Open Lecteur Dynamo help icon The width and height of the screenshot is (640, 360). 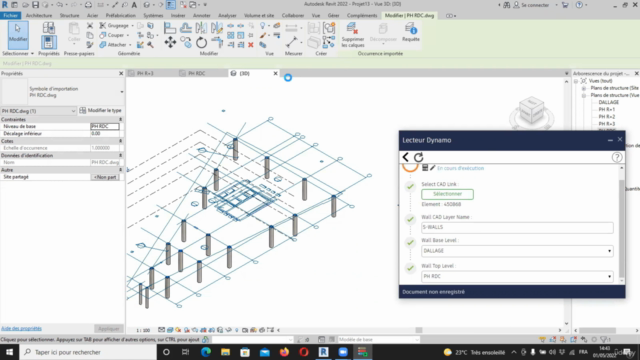click(x=617, y=157)
